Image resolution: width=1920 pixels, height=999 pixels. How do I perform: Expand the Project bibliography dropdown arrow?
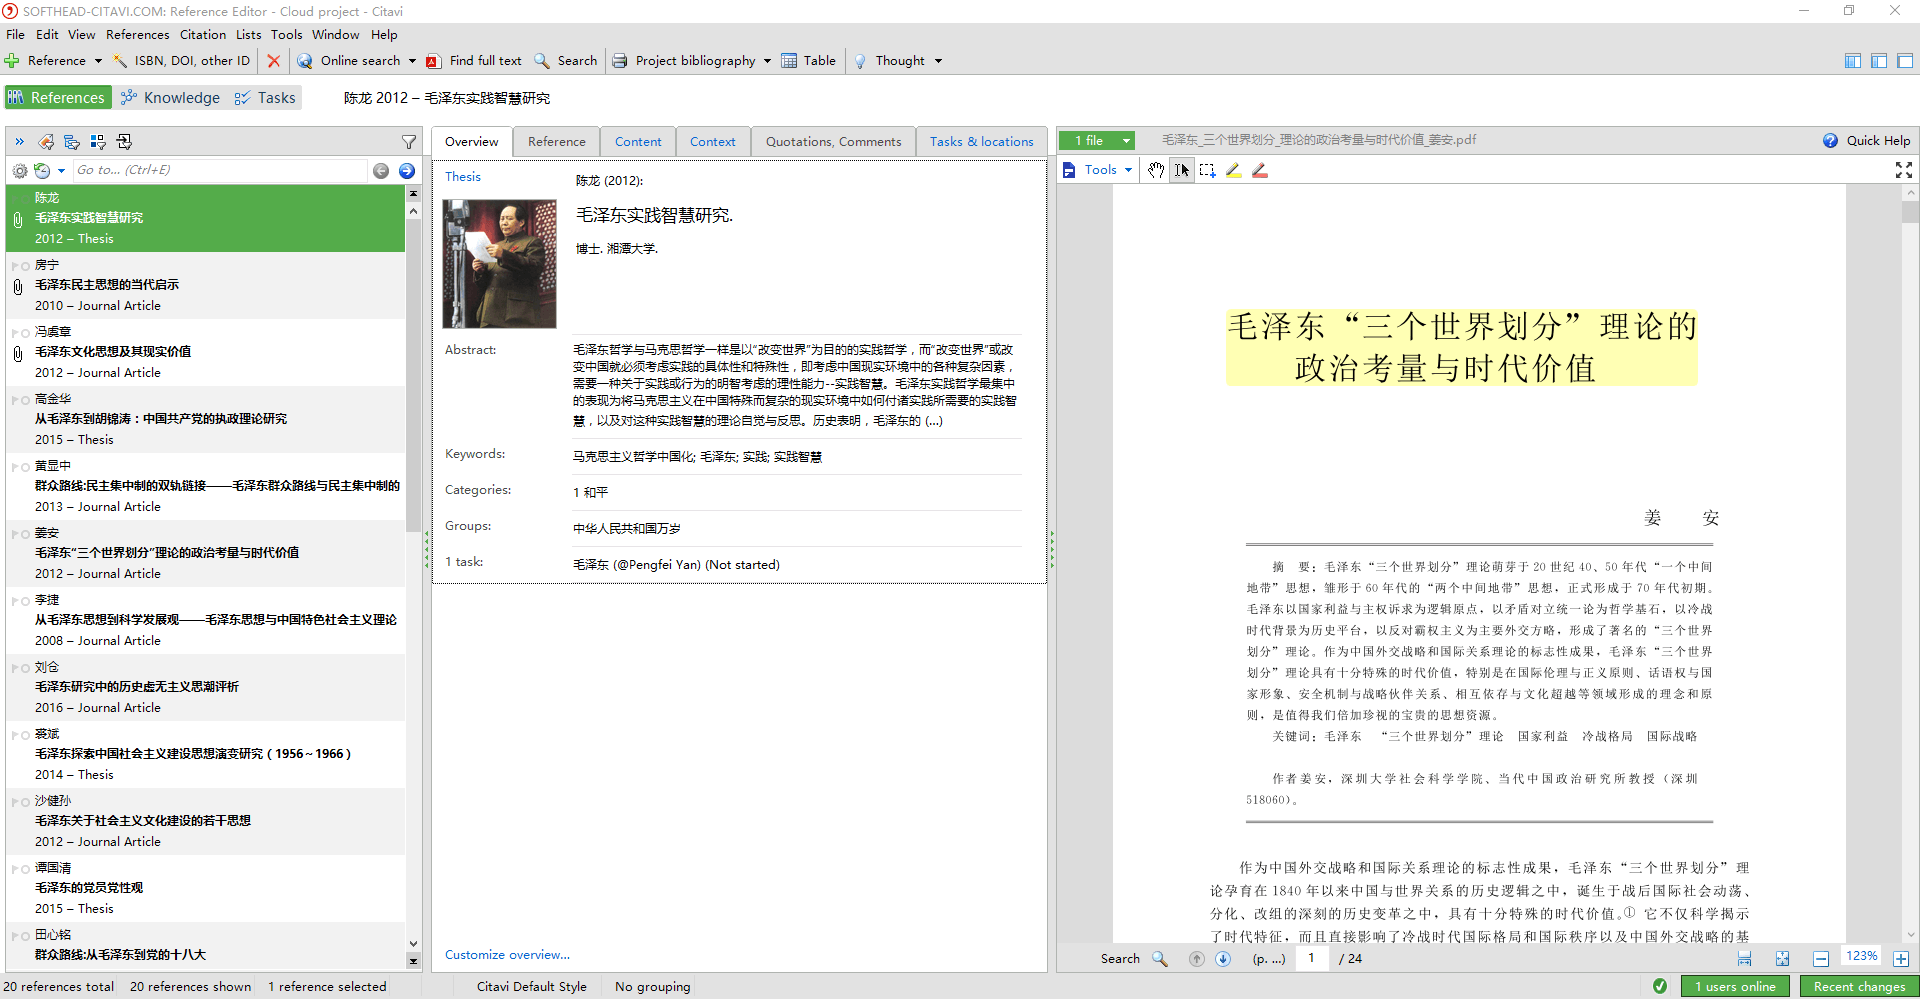[767, 61]
